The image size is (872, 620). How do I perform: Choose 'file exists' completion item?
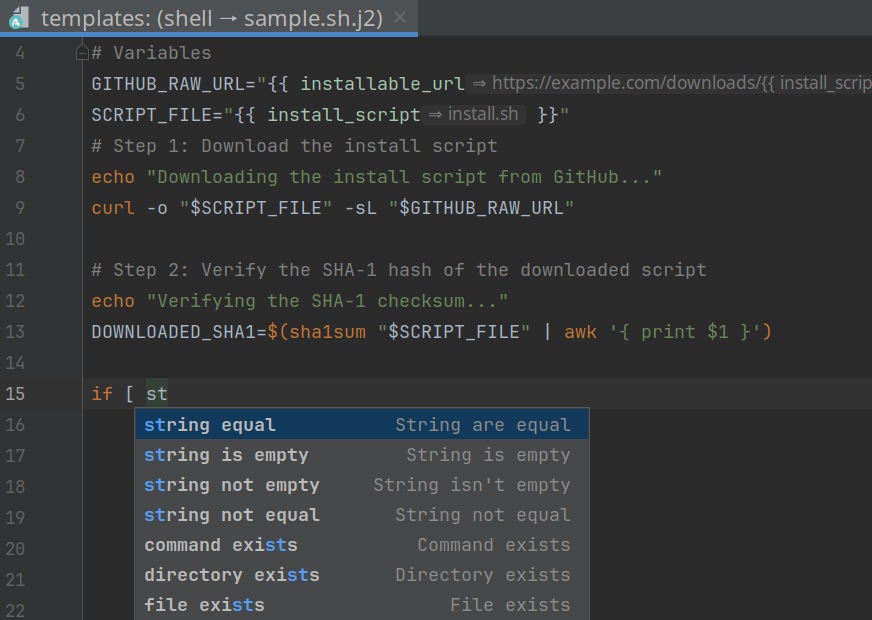362,605
